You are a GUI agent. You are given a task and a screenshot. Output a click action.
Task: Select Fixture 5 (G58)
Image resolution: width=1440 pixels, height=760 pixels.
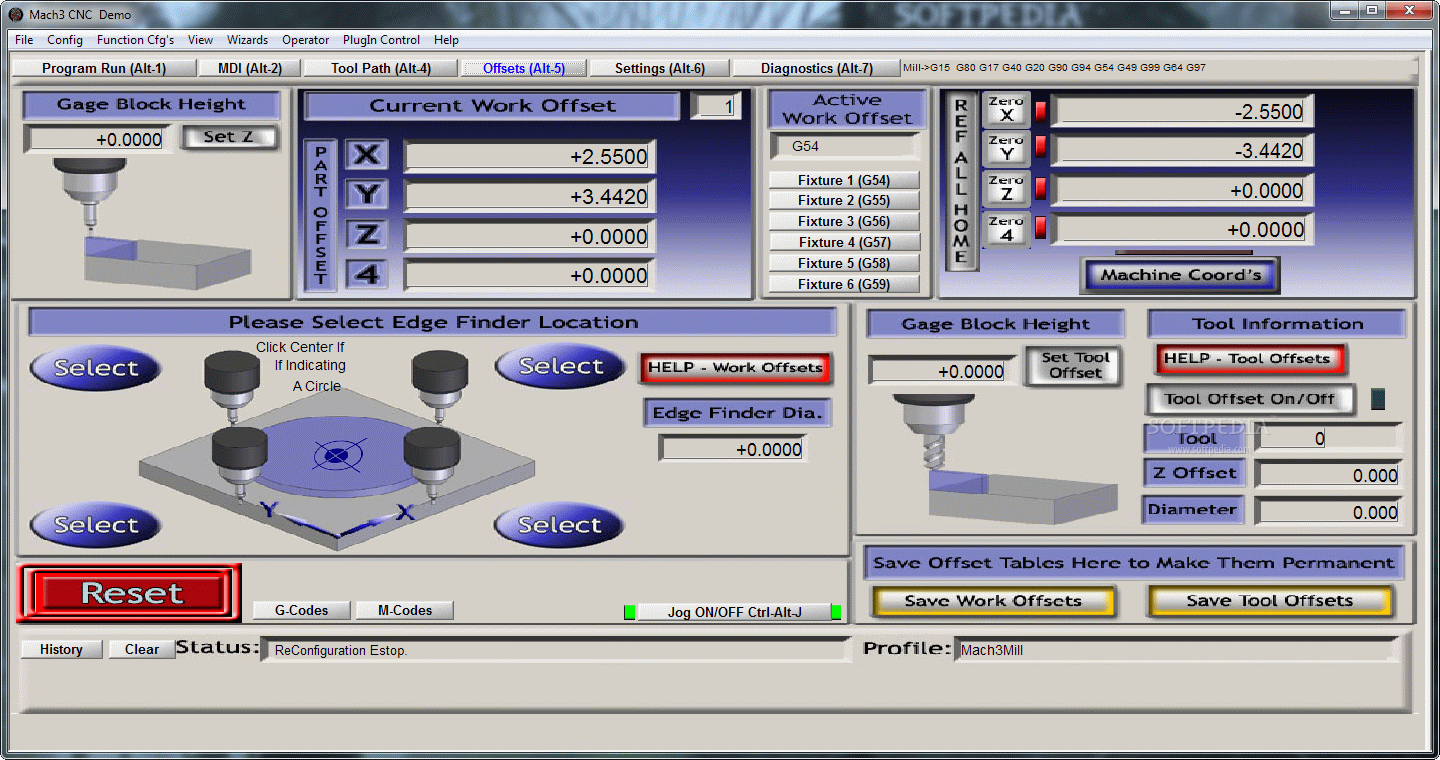[844, 263]
